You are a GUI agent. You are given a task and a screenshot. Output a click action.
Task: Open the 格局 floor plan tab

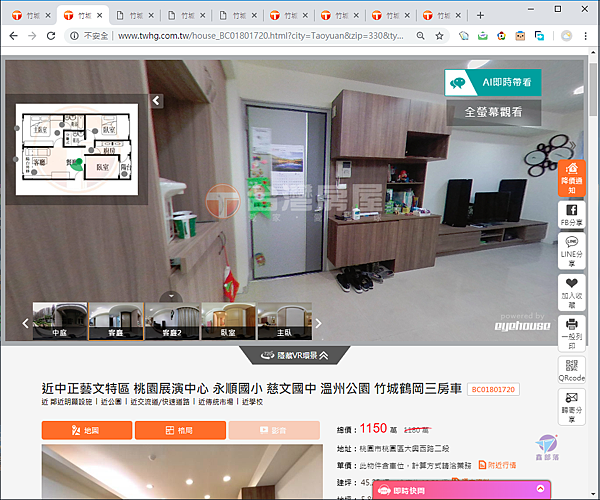click(180, 430)
